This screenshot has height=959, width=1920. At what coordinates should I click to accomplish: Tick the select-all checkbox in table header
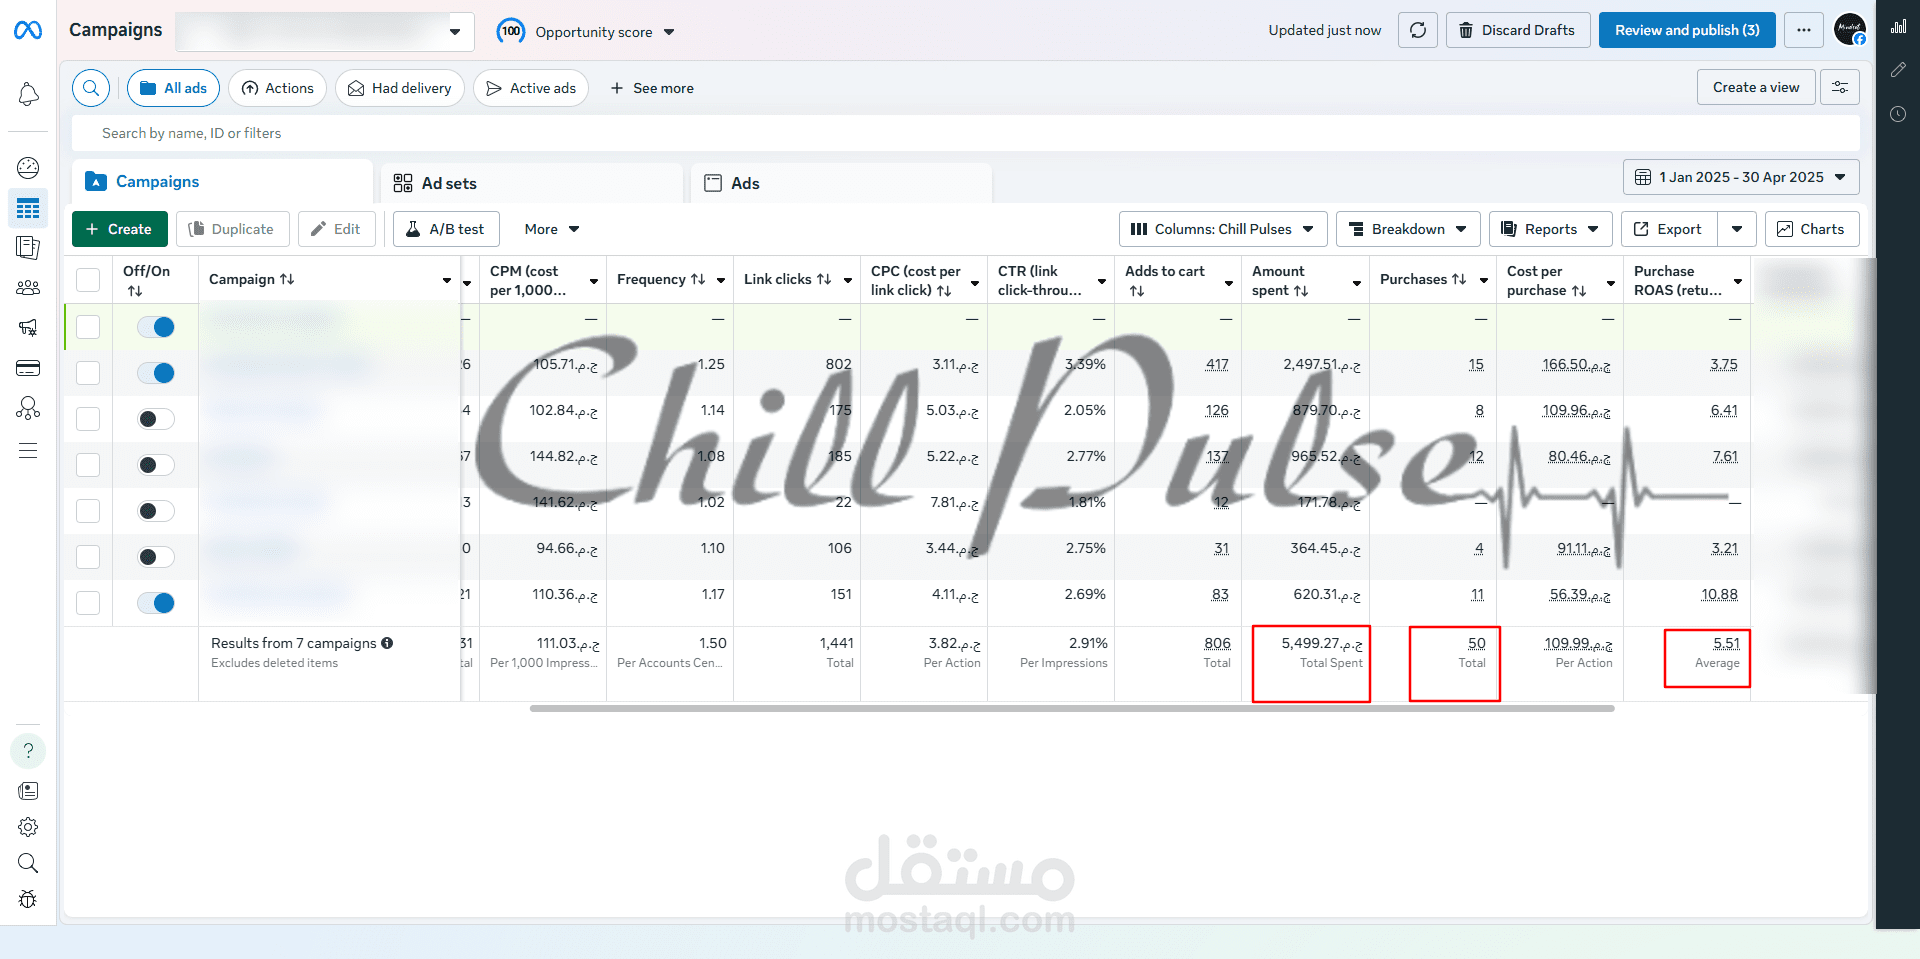(88, 280)
